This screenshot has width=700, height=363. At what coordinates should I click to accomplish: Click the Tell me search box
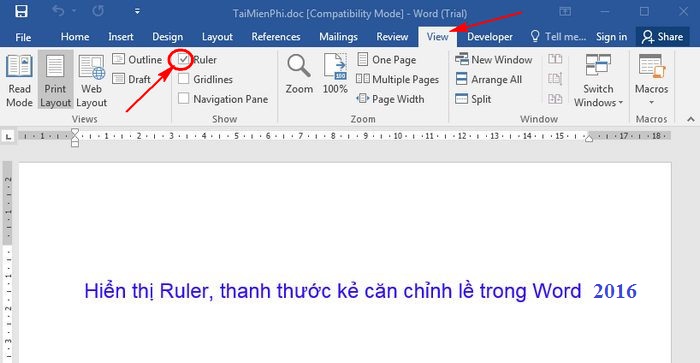tap(558, 37)
